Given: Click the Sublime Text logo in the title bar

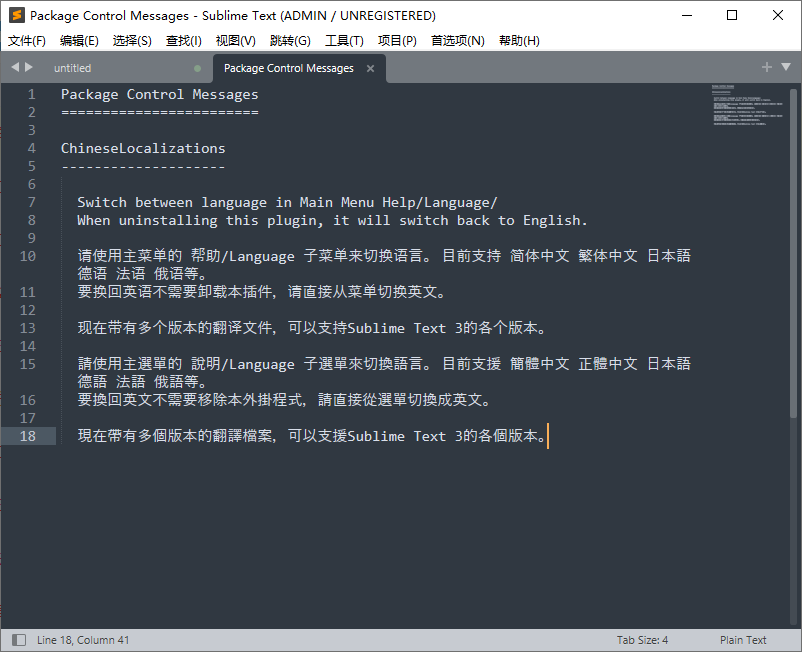Looking at the screenshot, I should point(15,15).
